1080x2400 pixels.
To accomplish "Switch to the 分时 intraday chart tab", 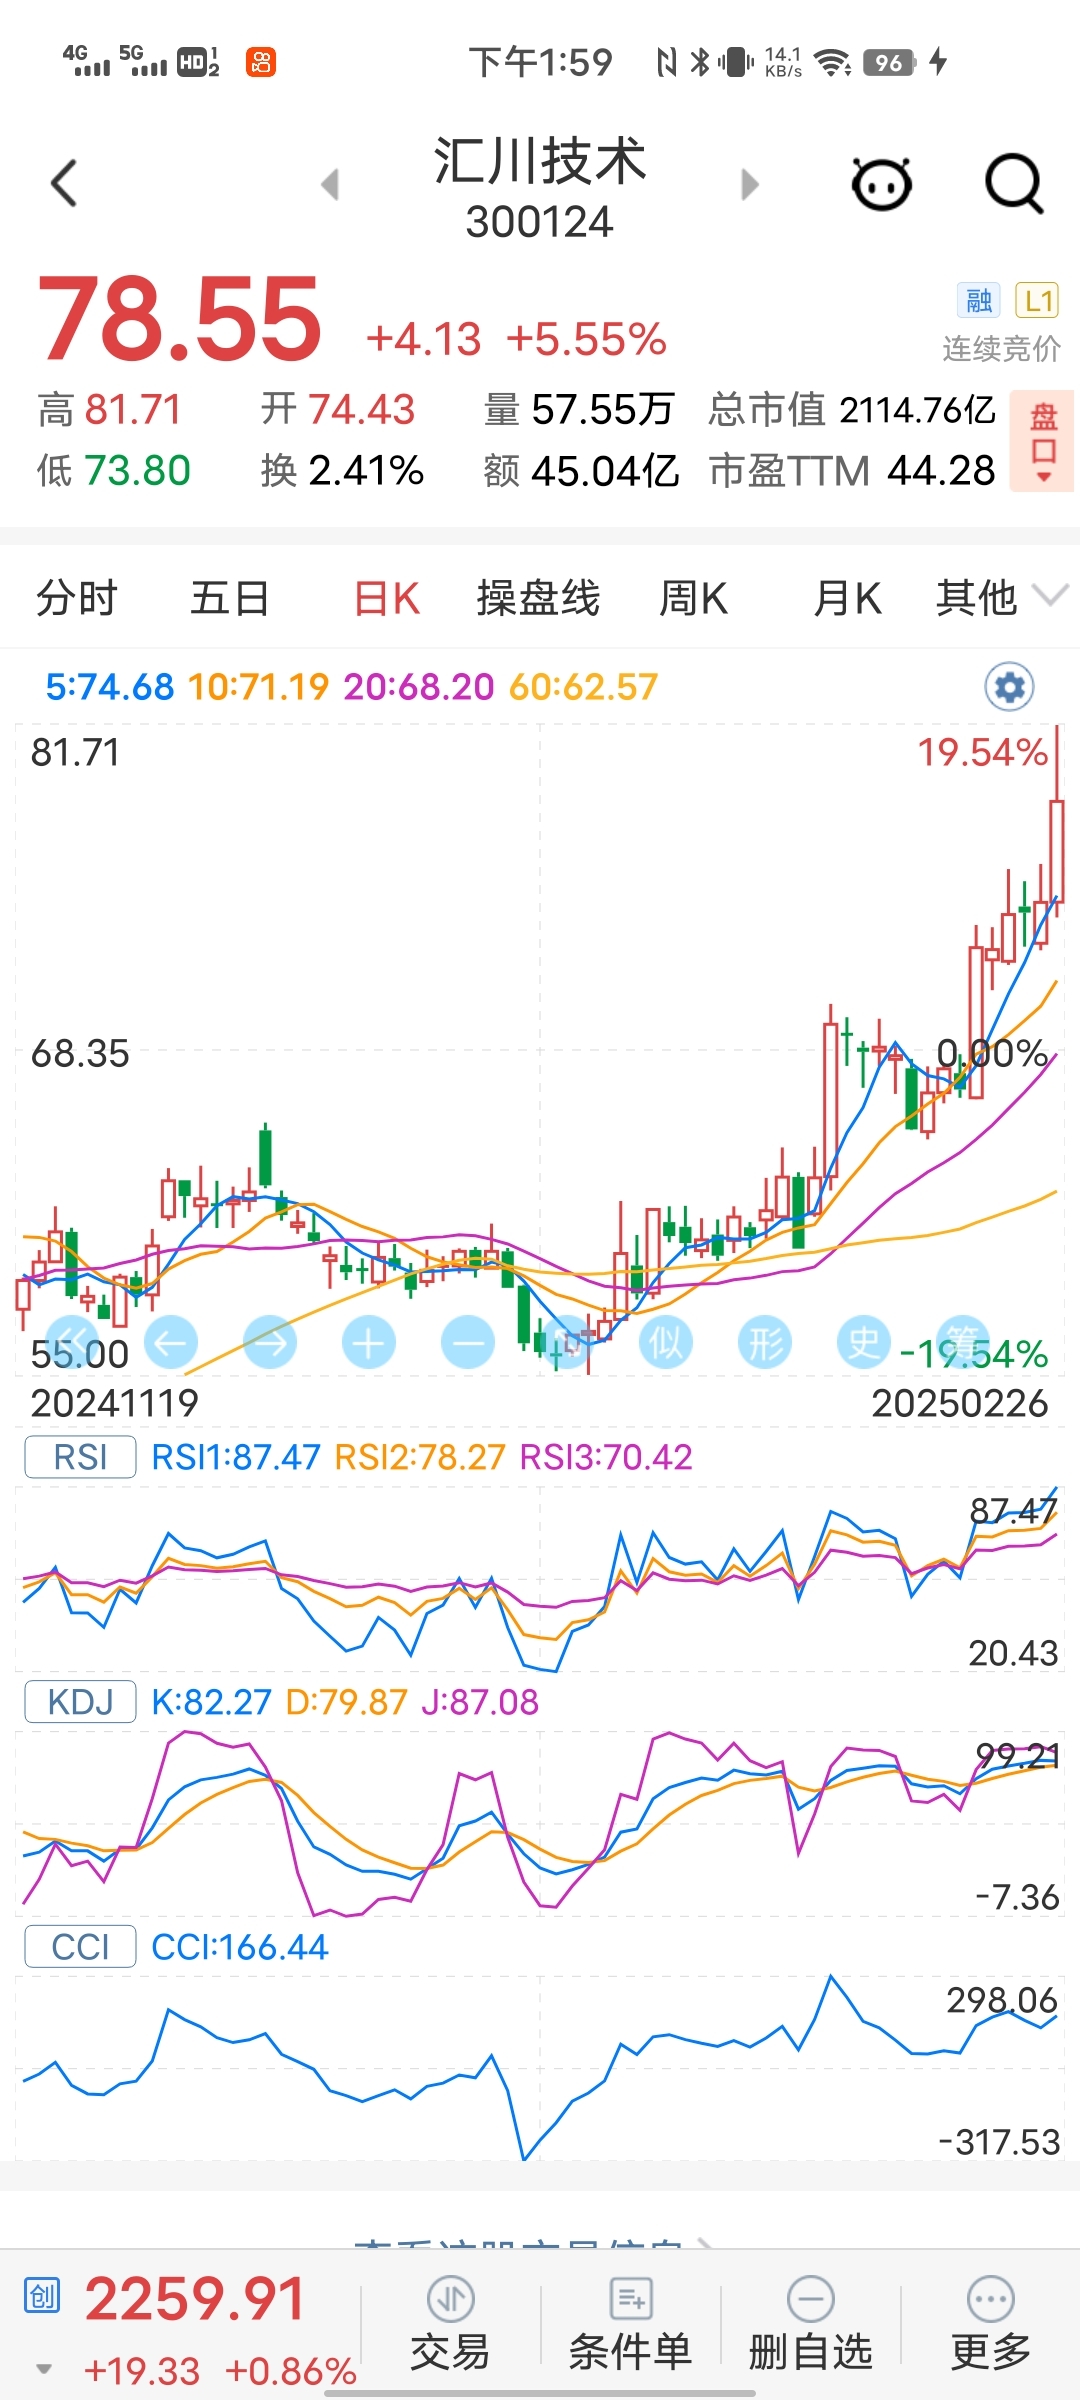I will tap(77, 599).
